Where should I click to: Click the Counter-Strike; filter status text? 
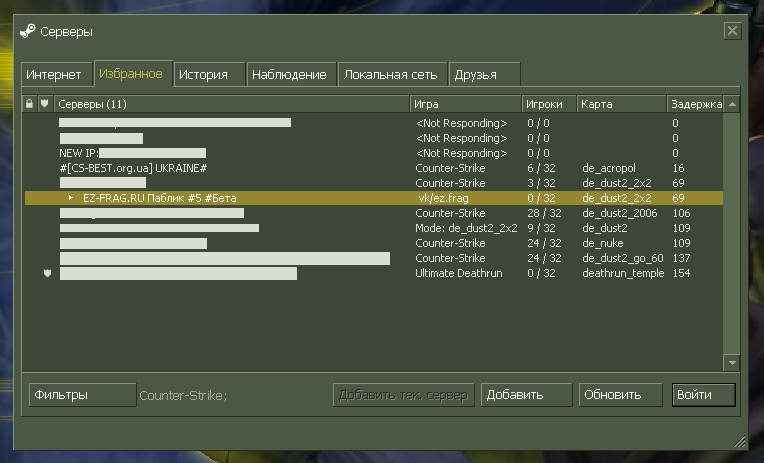click(183, 395)
